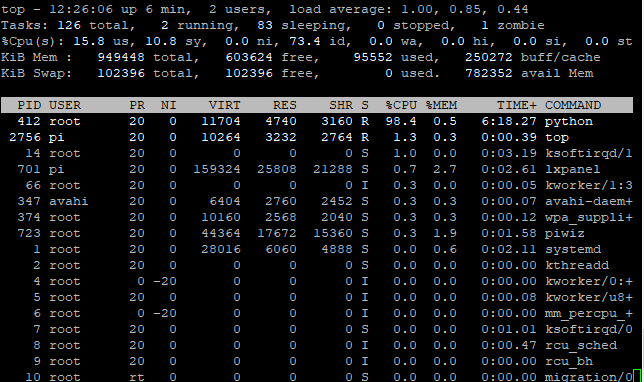This screenshot has height=382, width=644.
Task: Click the rcu_sched command text
Action: pyautogui.click(x=581, y=345)
